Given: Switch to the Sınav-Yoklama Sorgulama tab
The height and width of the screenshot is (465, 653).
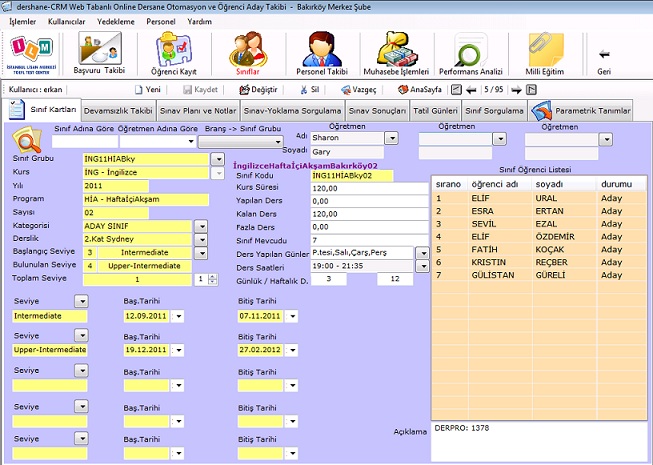Looking at the screenshot, I should (292, 111).
